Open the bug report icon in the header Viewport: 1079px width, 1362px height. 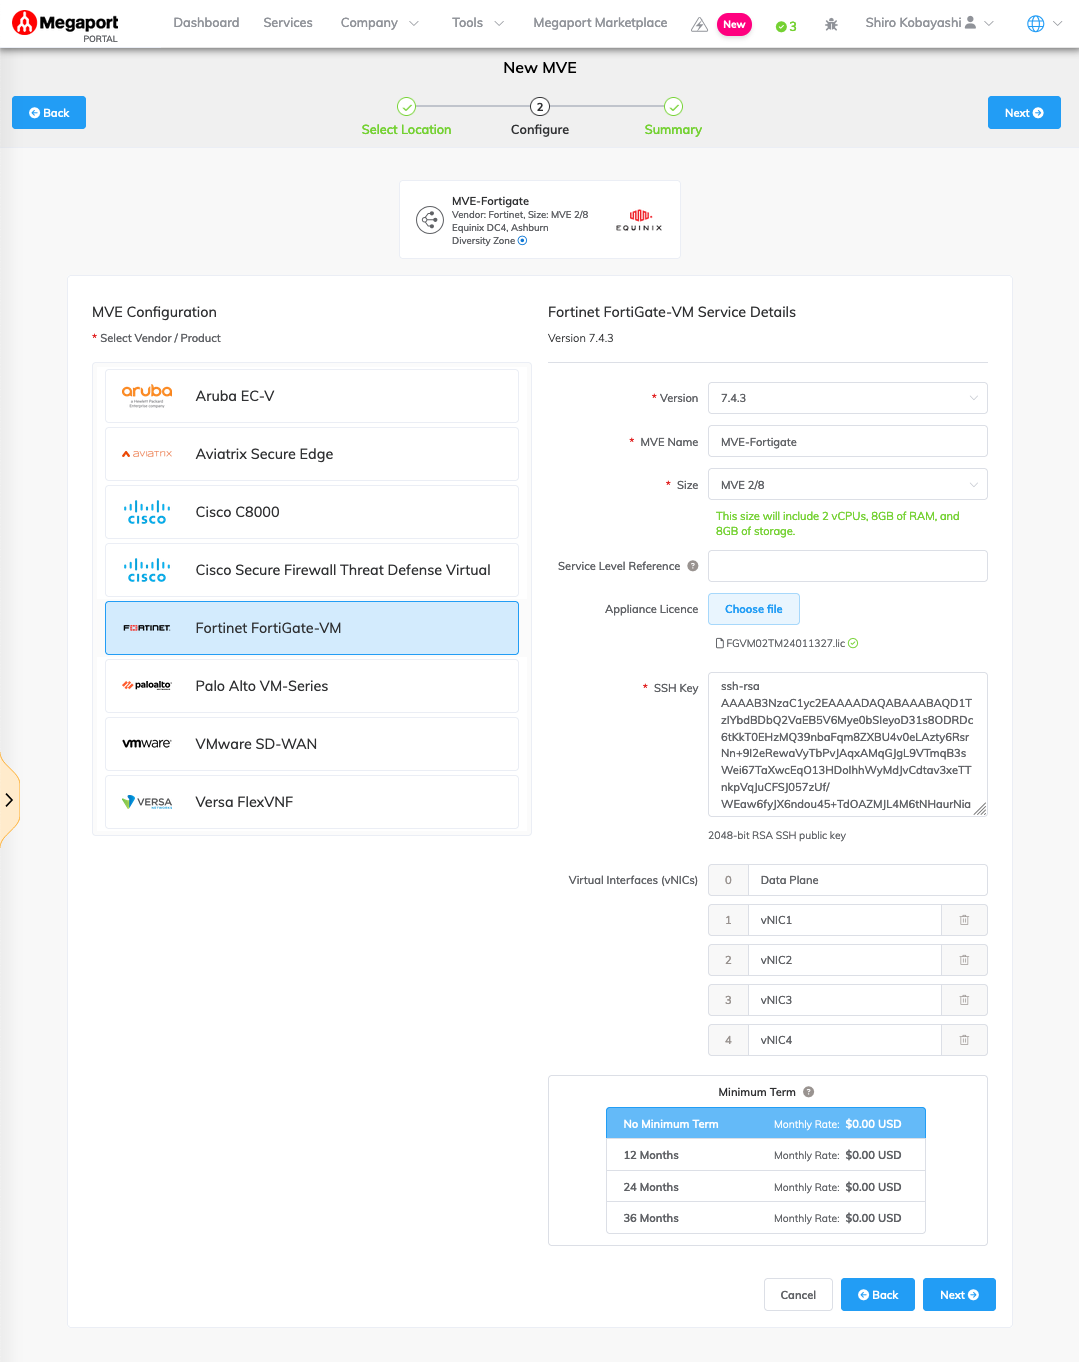click(831, 24)
